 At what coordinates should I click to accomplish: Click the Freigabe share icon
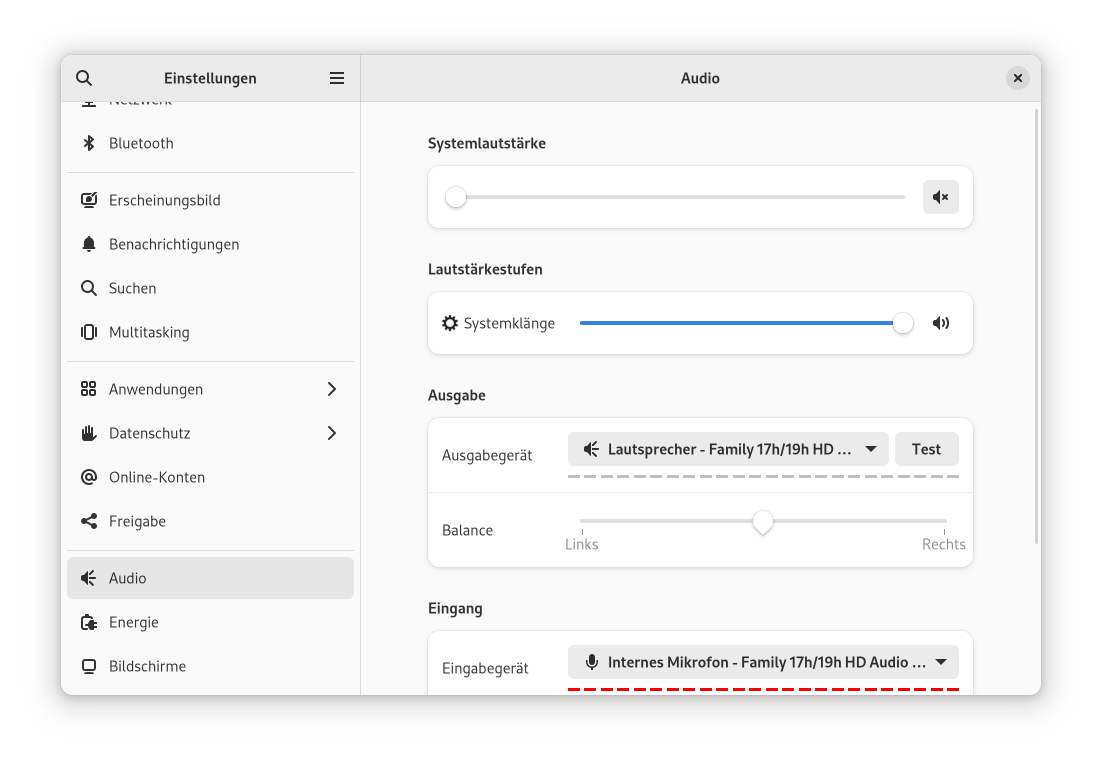click(x=89, y=521)
